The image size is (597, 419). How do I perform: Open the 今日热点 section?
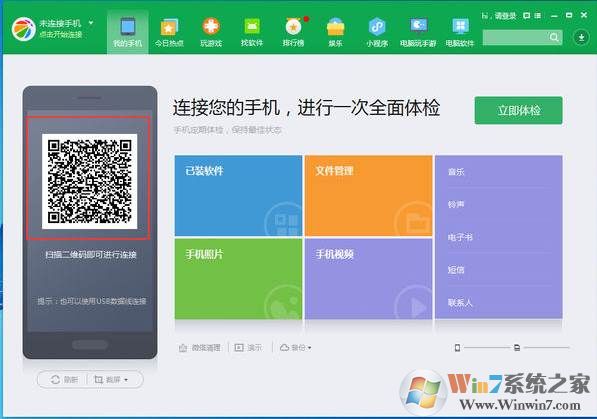(x=169, y=32)
